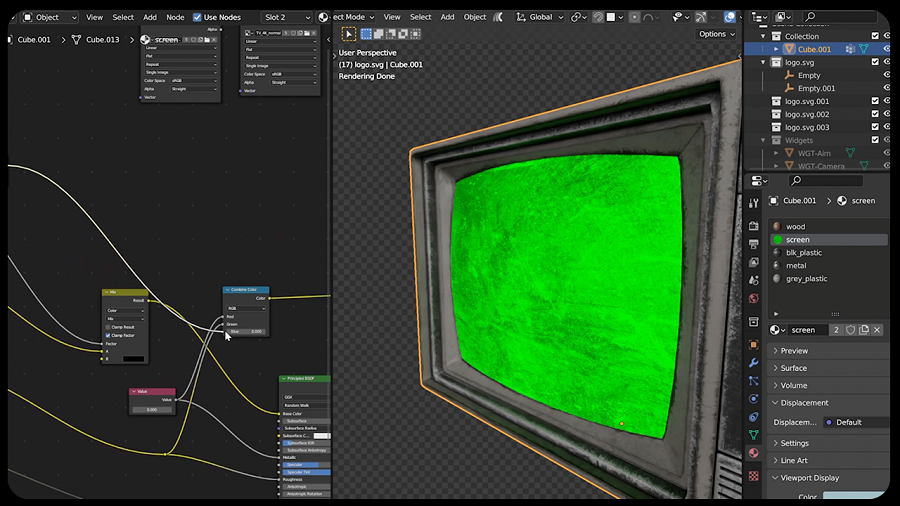Open RGB mode dropdown in Combine Color node
The image size is (900, 506).
[246, 309]
